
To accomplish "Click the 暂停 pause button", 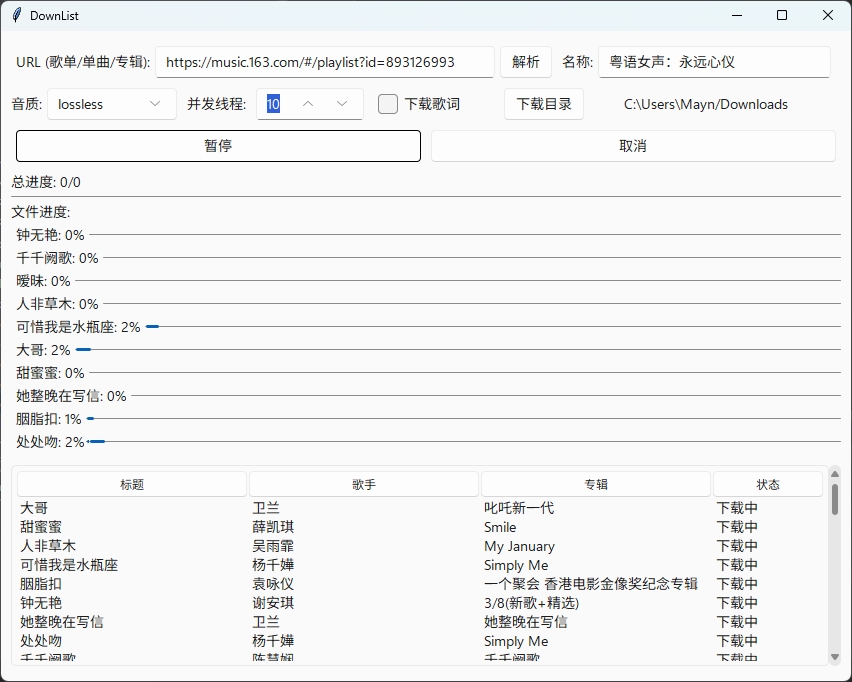I will (x=217, y=146).
